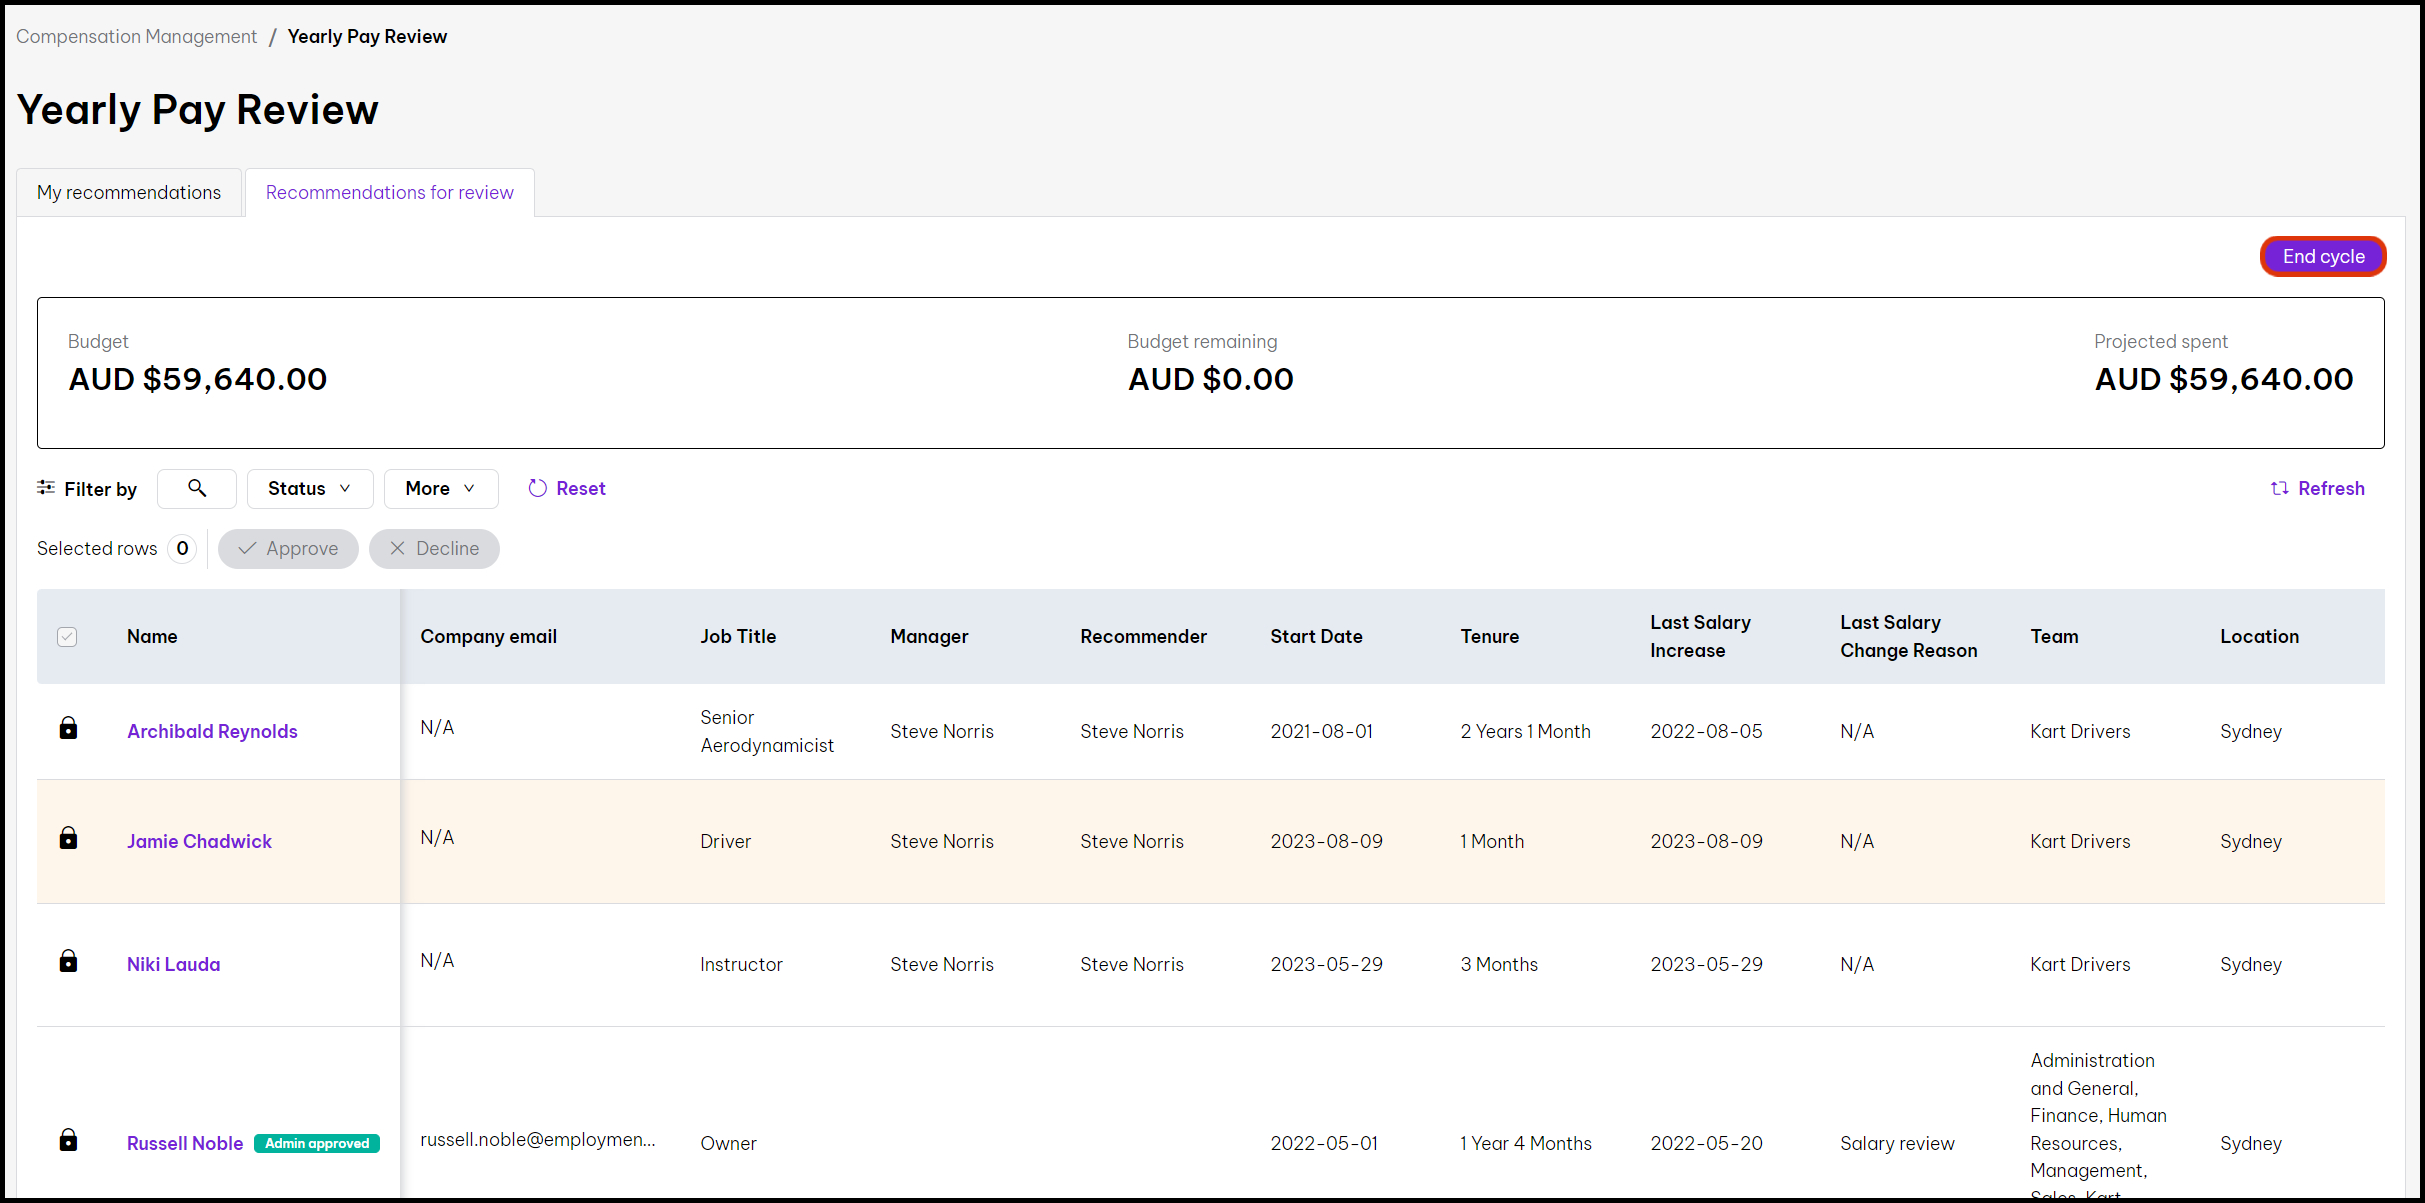
Task: Click lock icon beside Archibald Reynolds
Action: [68, 728]
